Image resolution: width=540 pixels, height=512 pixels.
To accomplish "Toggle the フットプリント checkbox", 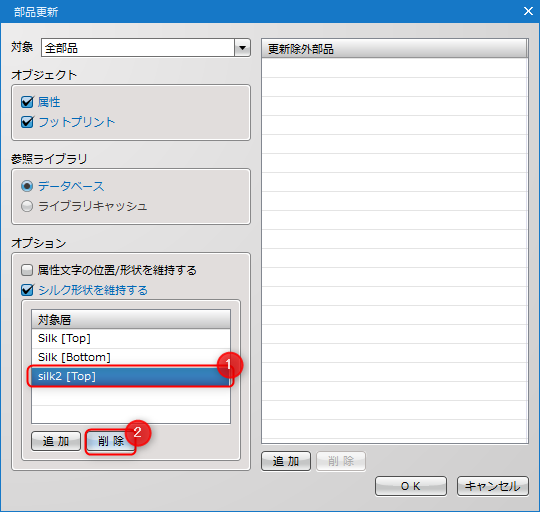I will [x=27, y=122].
